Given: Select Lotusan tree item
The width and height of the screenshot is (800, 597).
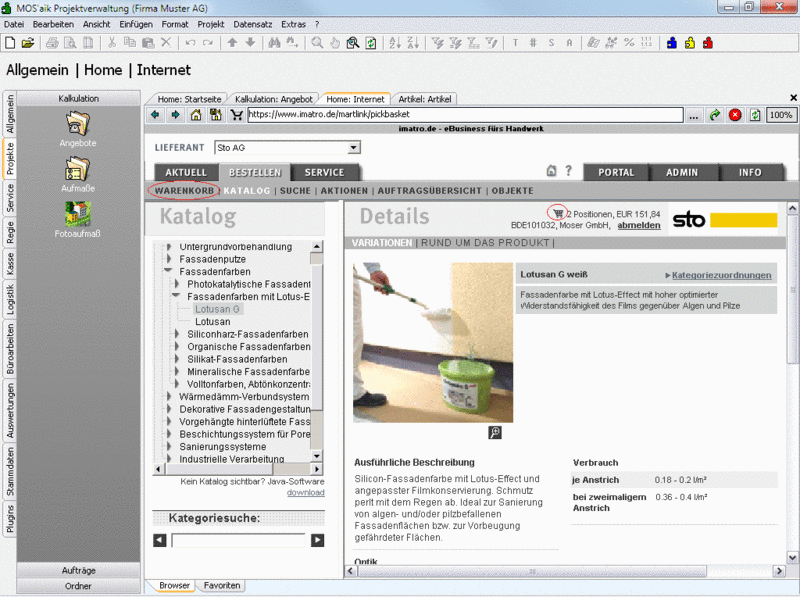Looking at the screenshot, I should [212, 321].
